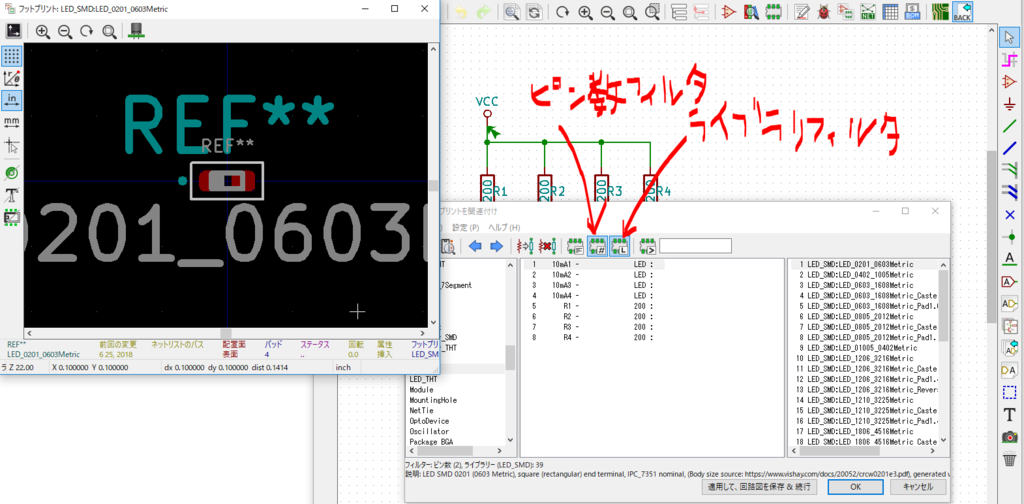Toggle the library filter

[619, 246]
